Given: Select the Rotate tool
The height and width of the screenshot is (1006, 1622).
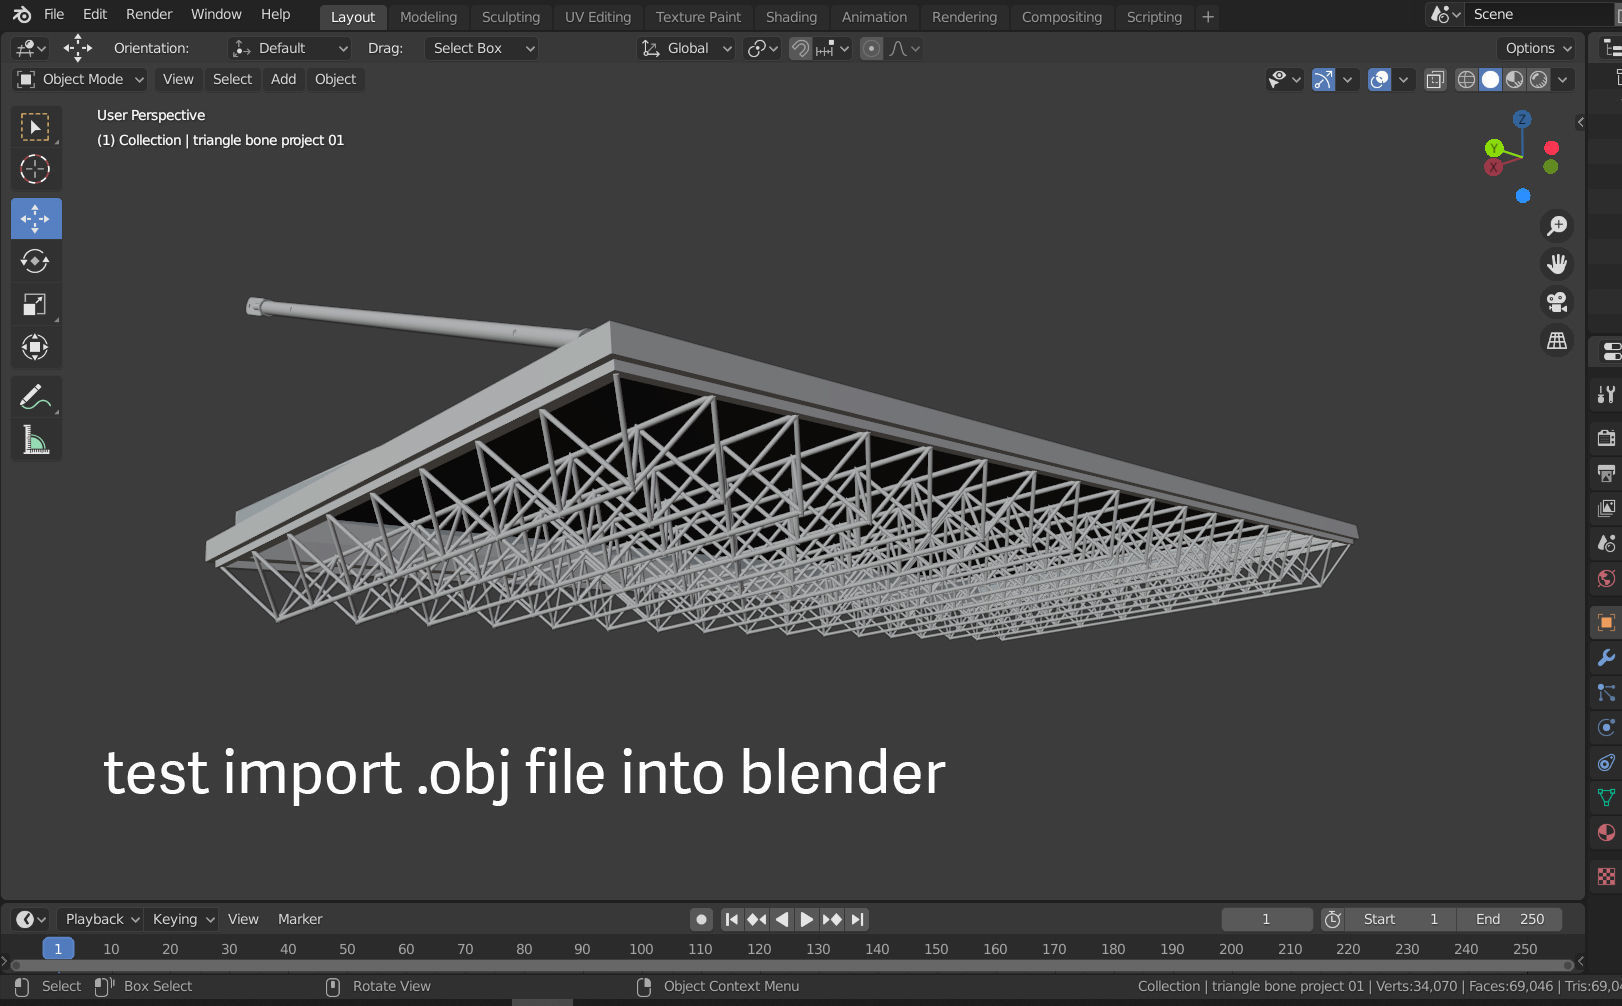Looking at the screenshot, I should click(x=36, y=261).
